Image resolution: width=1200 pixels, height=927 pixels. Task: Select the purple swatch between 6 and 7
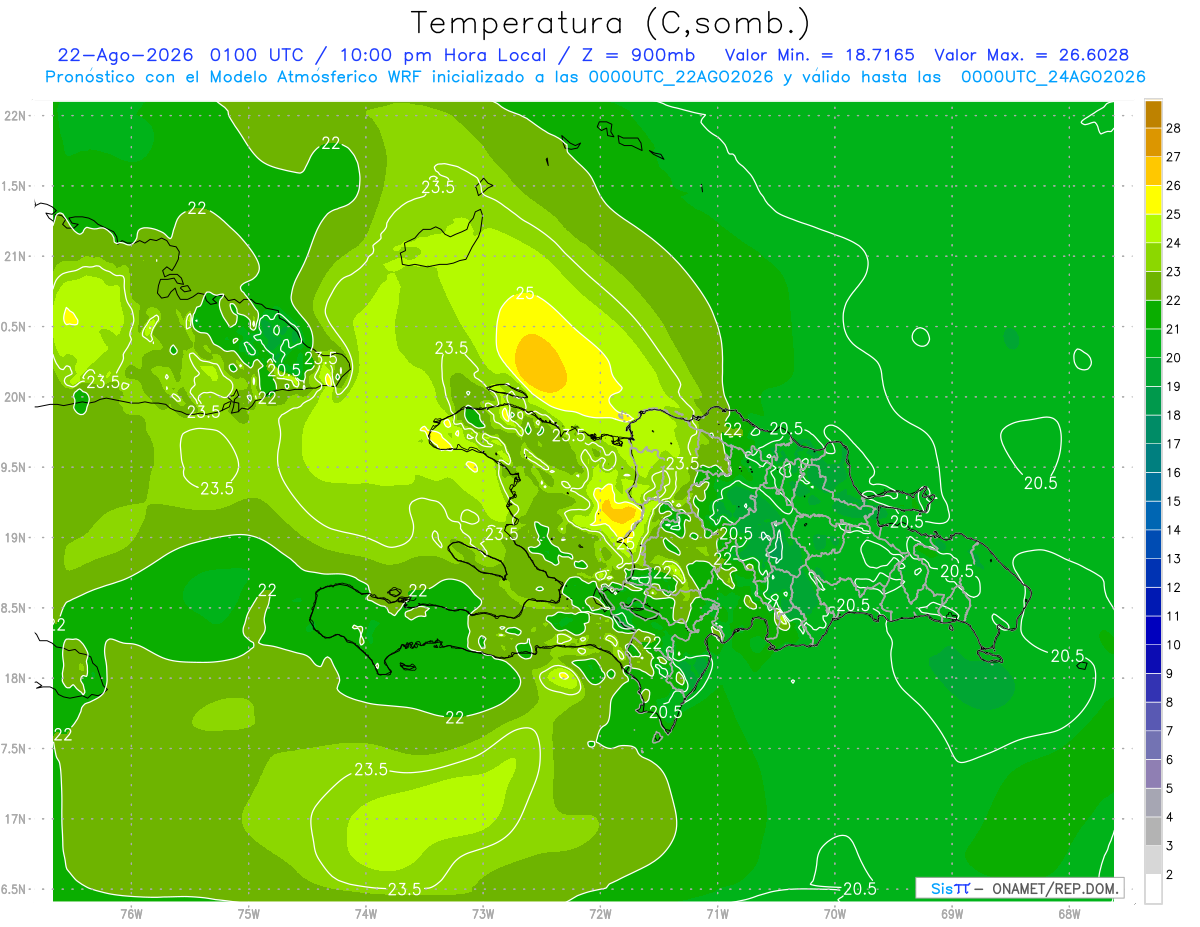pos(1153,745)
